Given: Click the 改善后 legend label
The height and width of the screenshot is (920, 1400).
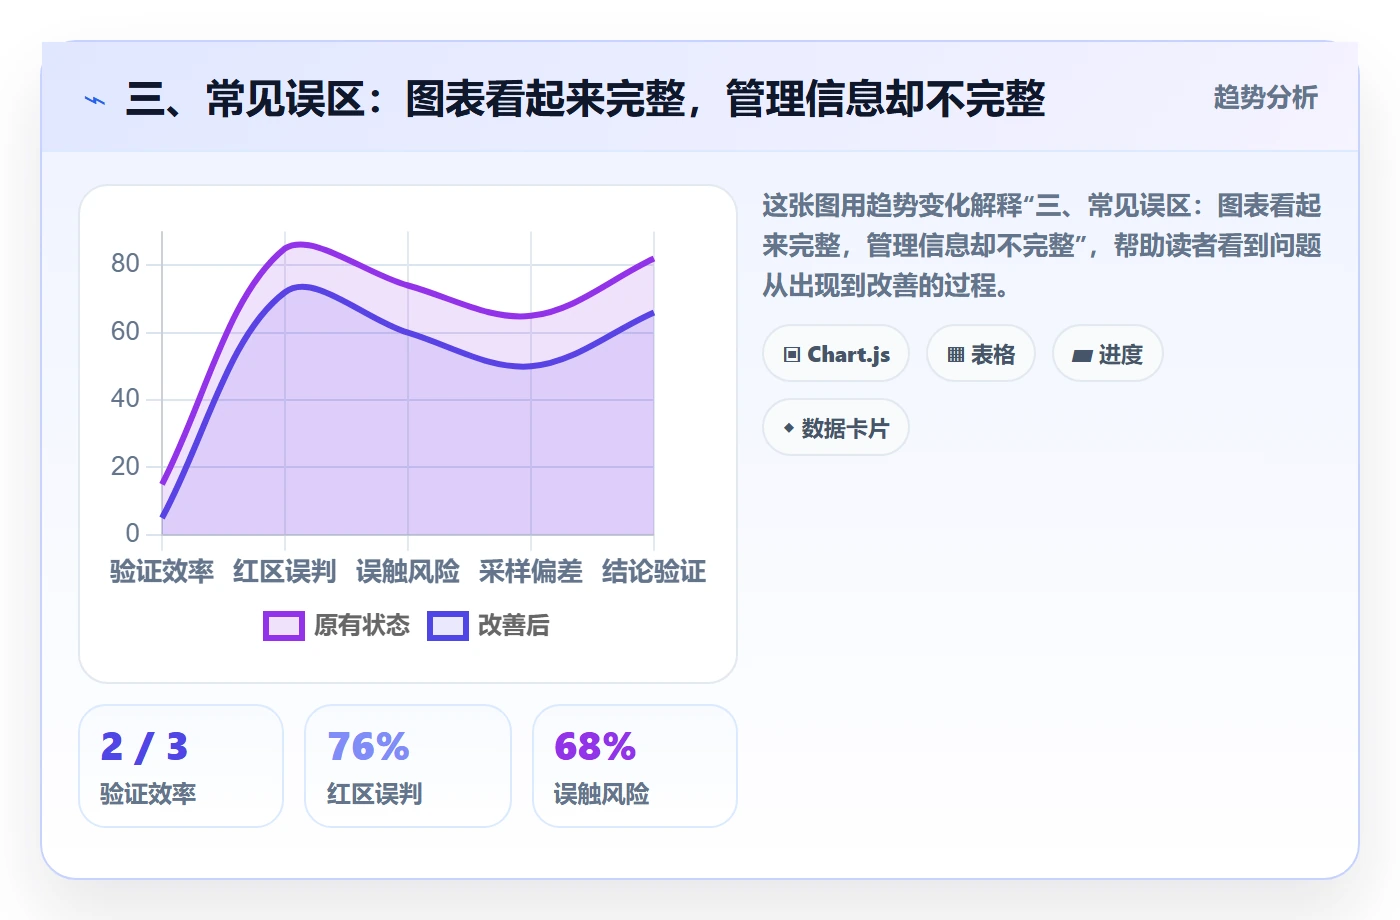Looking at the screenshot, I should (x=514, y=626).
